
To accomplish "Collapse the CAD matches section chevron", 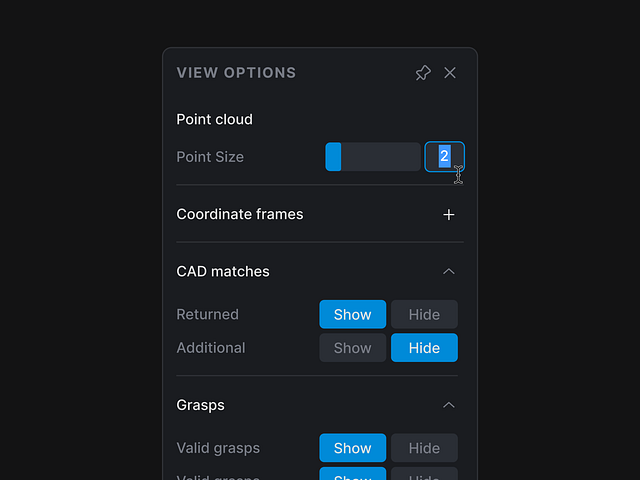I will [x=449, y=271].
